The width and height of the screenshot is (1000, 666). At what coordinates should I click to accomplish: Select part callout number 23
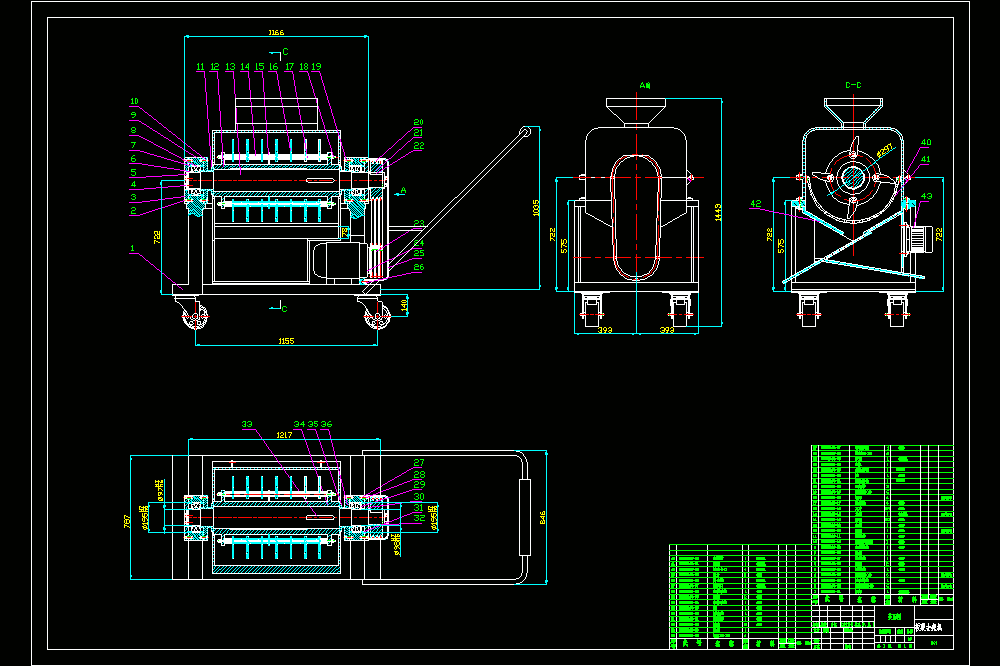point(419,223)
